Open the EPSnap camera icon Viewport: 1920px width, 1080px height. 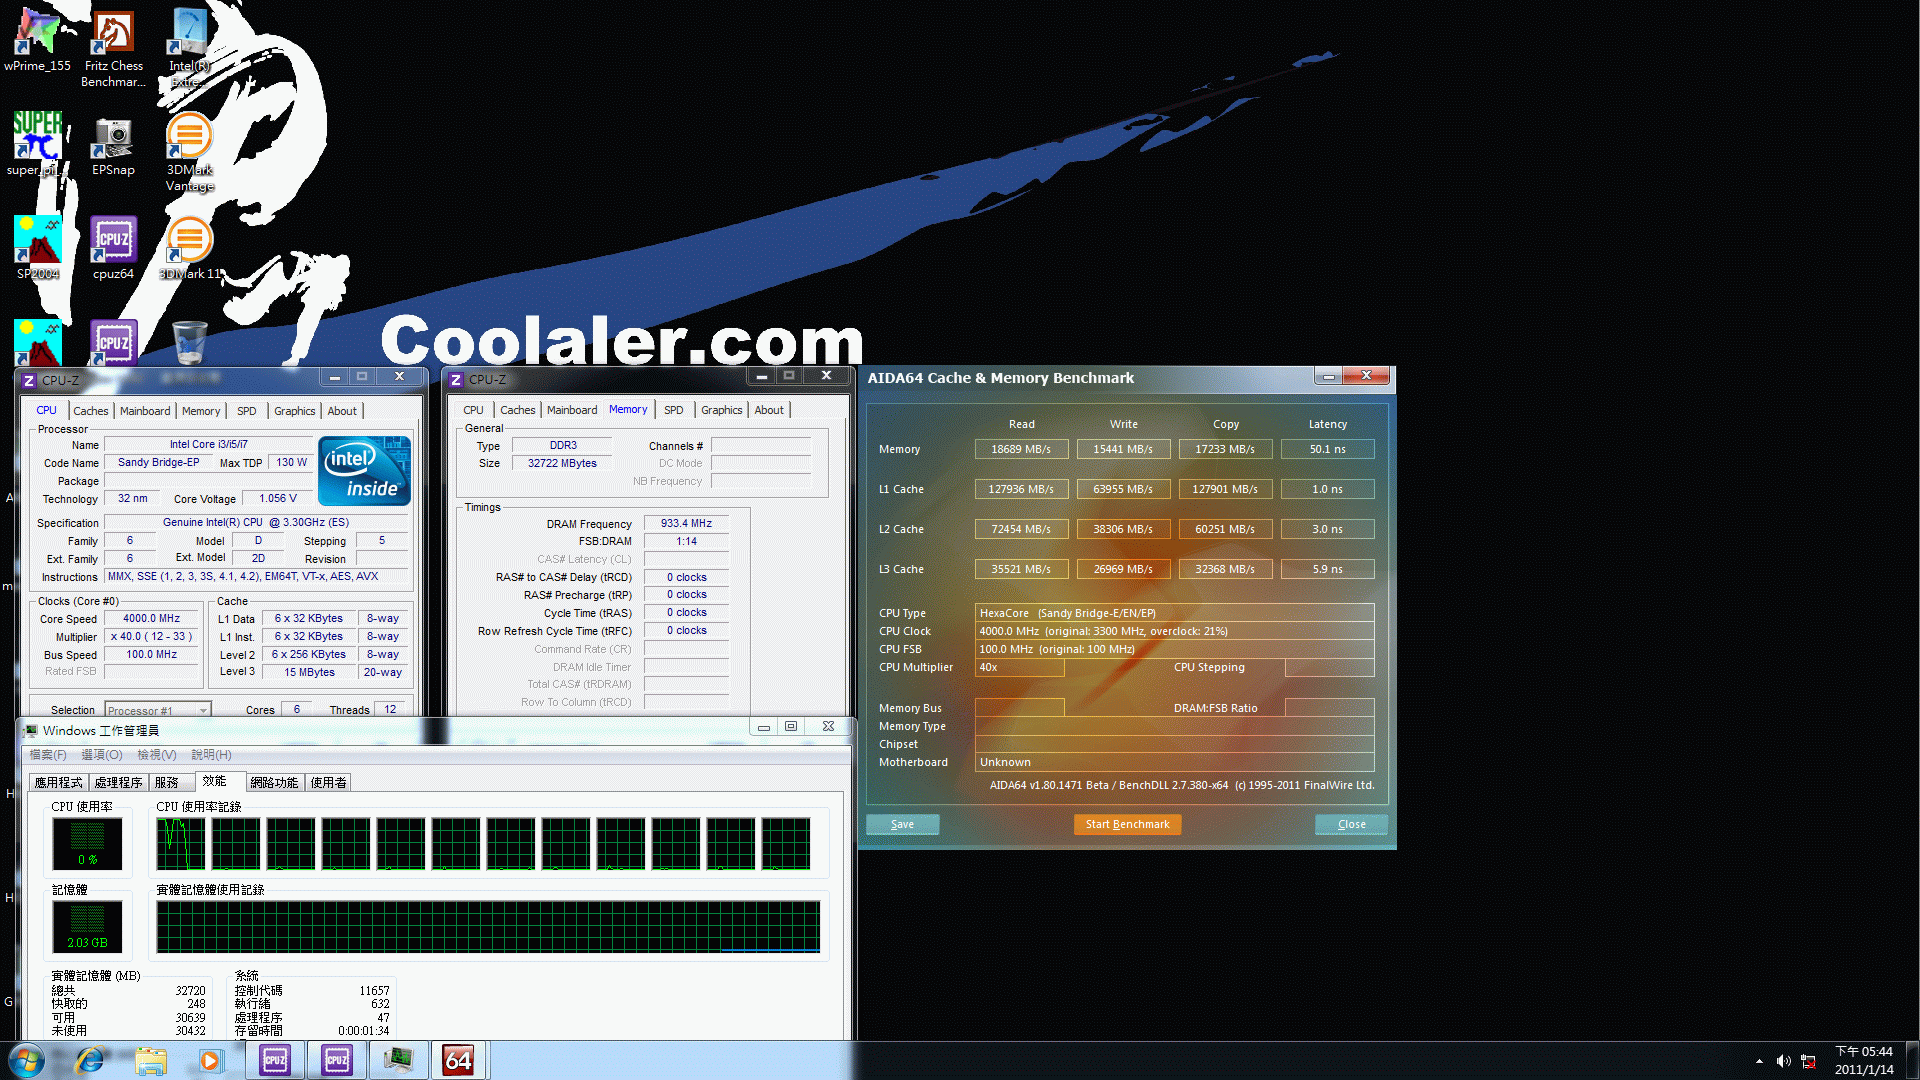(x=113, y=145)
